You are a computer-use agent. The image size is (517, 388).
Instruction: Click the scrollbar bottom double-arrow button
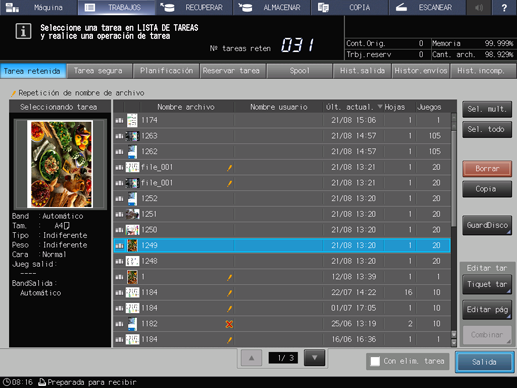453,342
